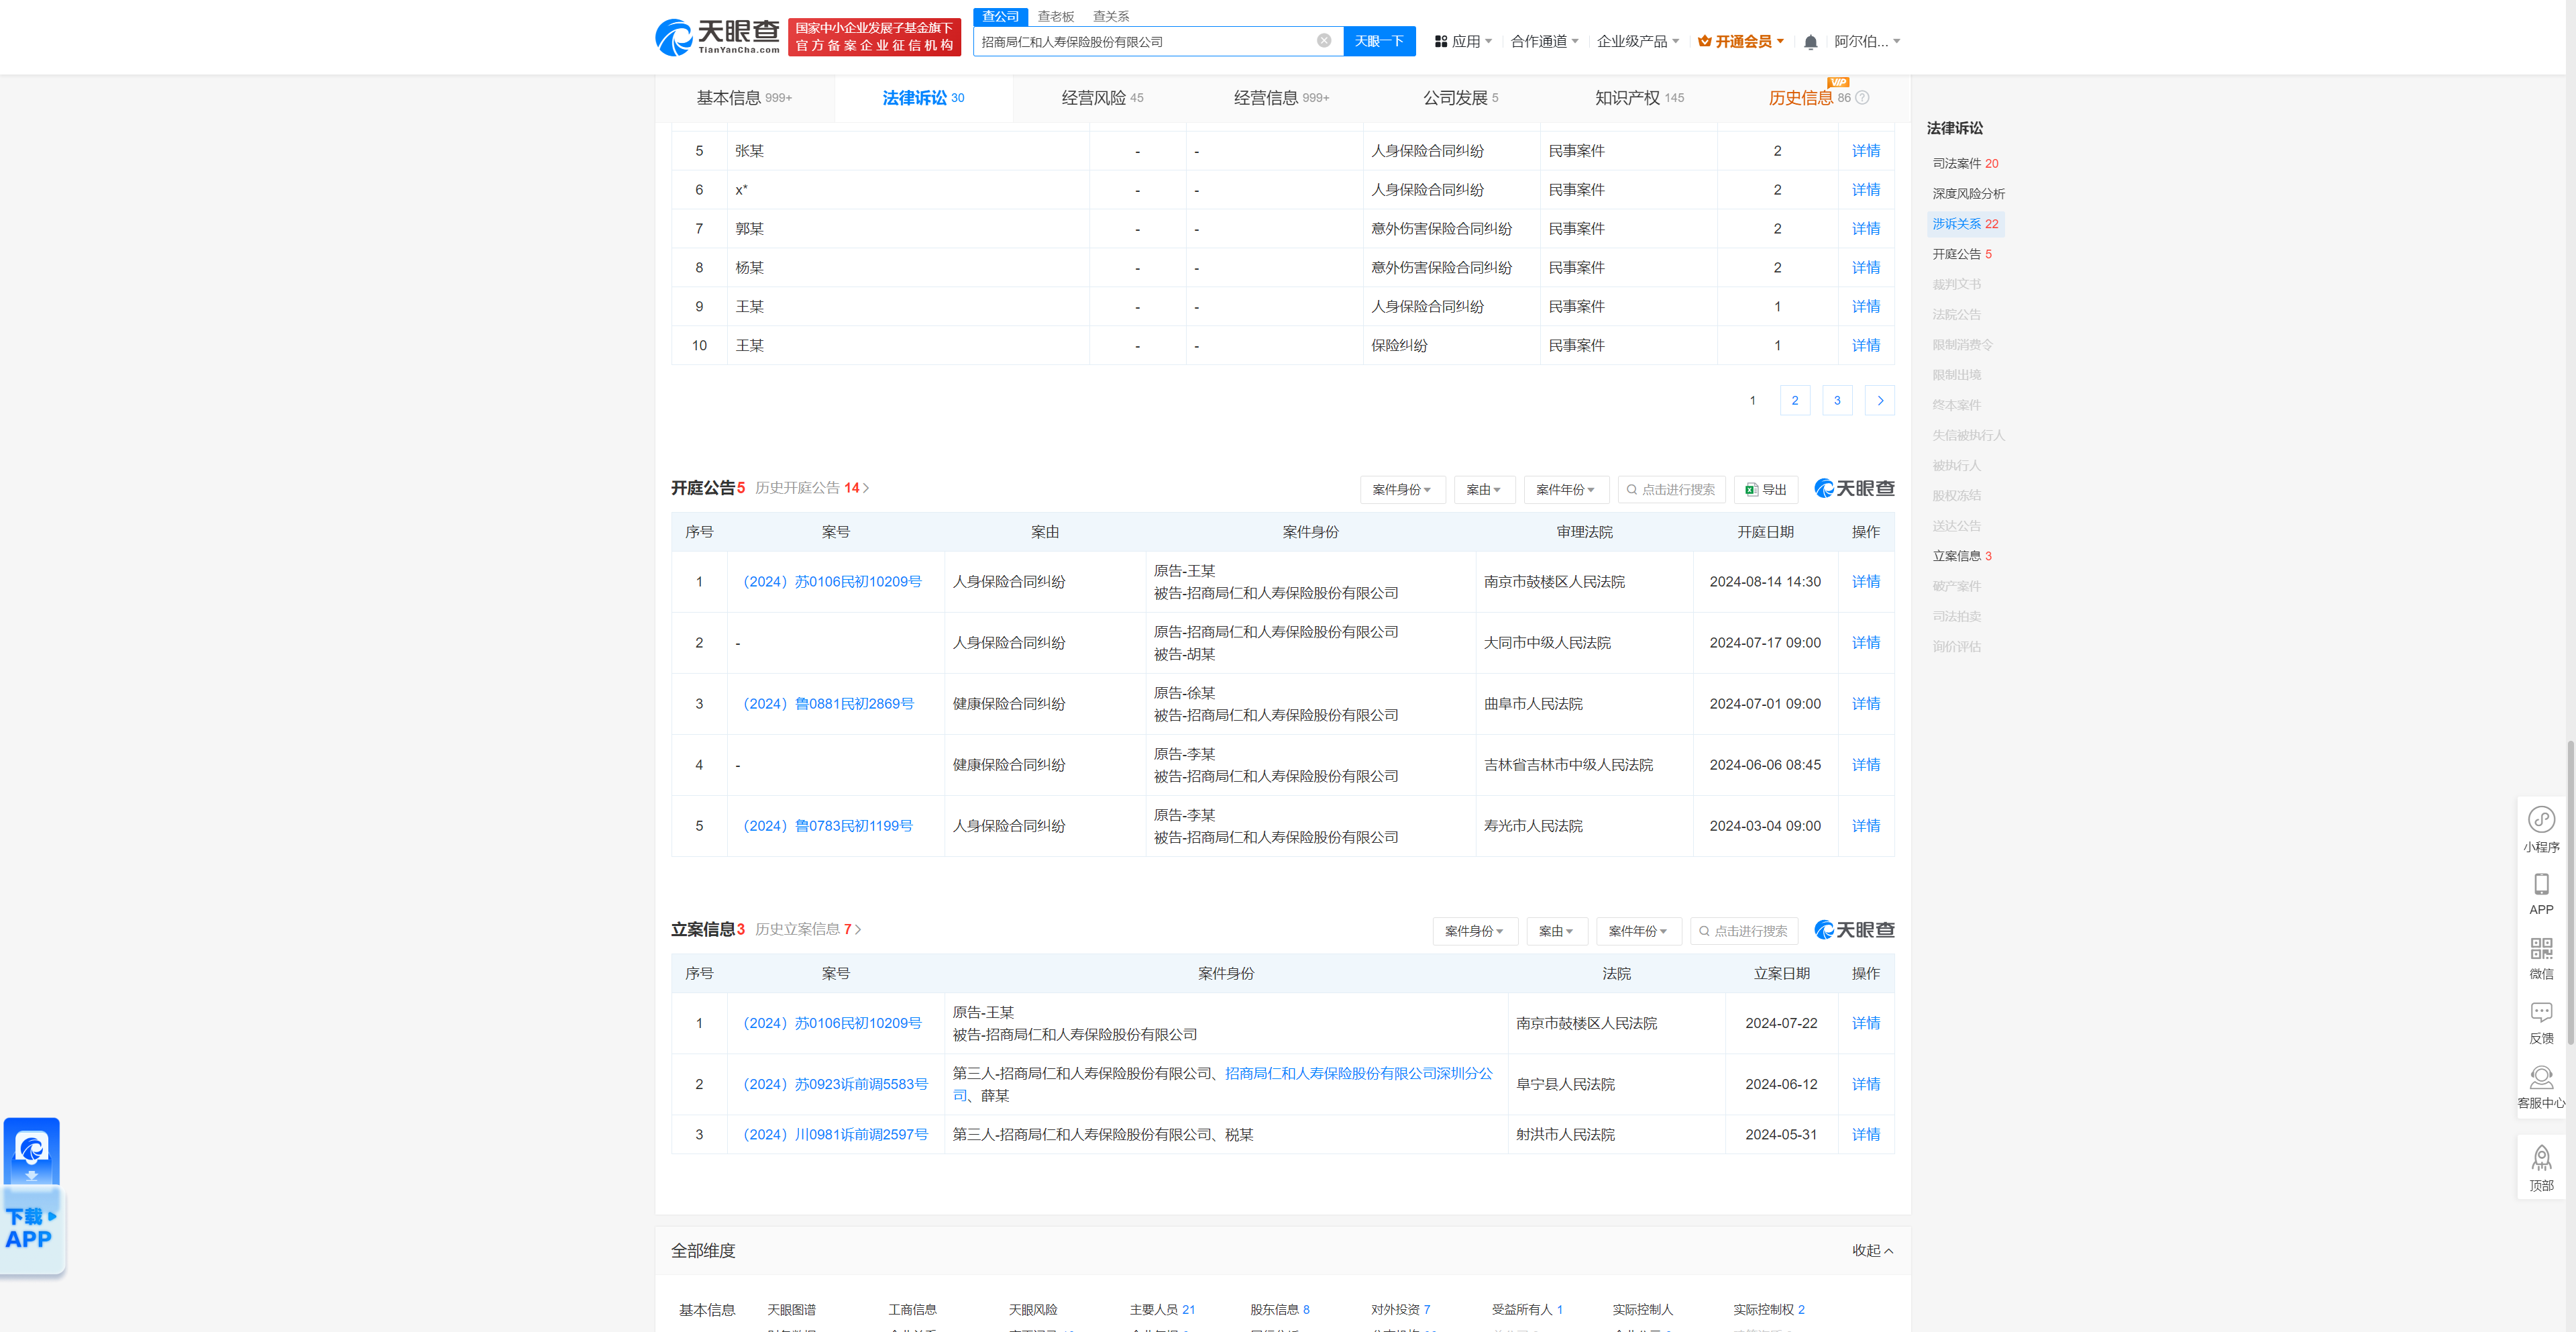Viewport: 2576px width, 1332px height.
Task: Click the 天眼一下 search button
Action: click(1379, 41)
